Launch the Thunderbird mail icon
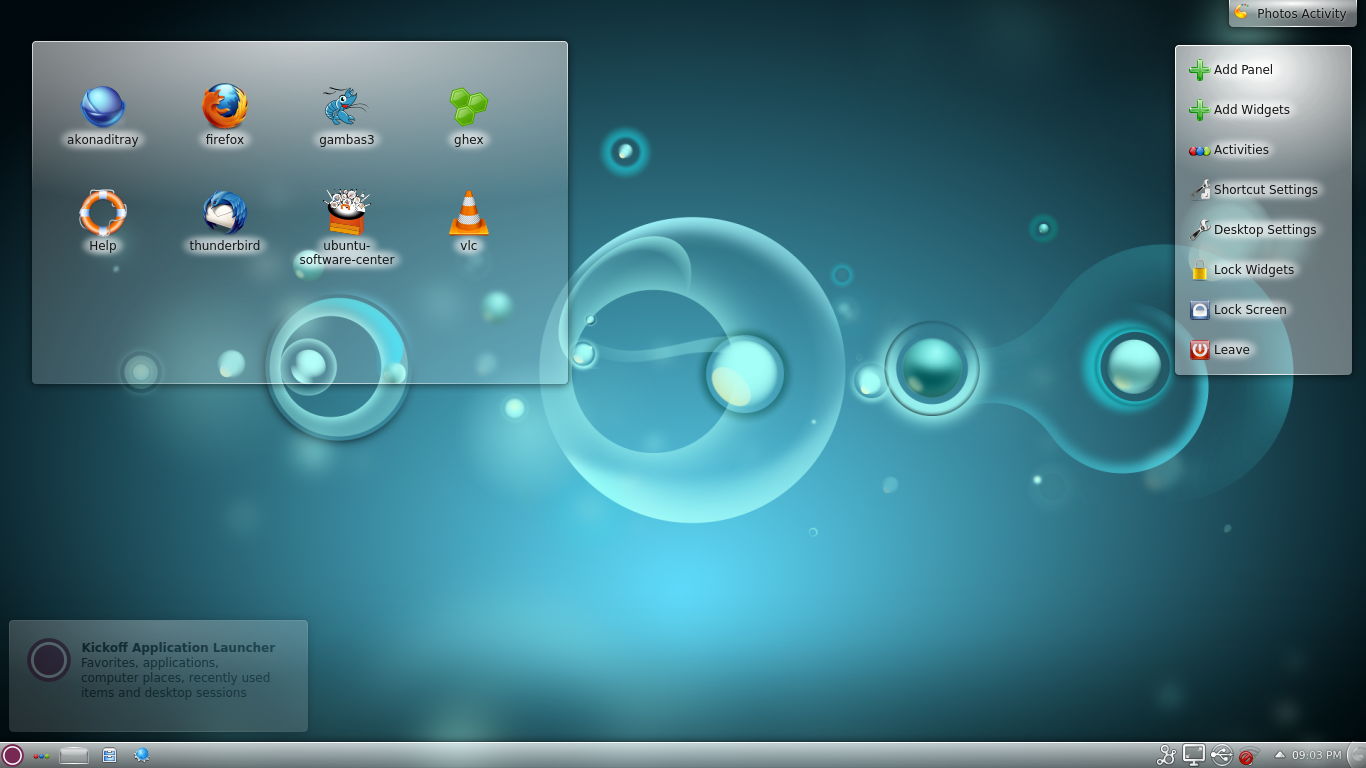 (x=225, y=212)
